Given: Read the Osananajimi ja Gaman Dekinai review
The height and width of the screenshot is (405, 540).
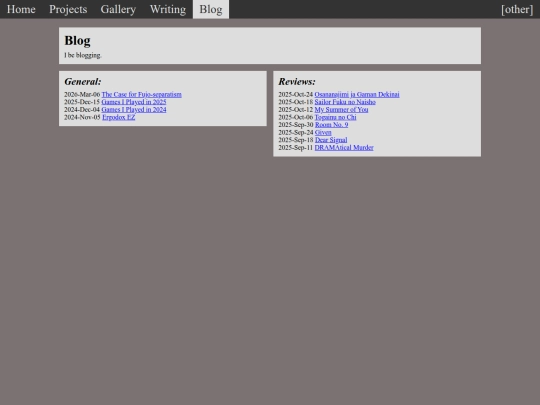Looking at the screenshot, I should click(357, 94).
